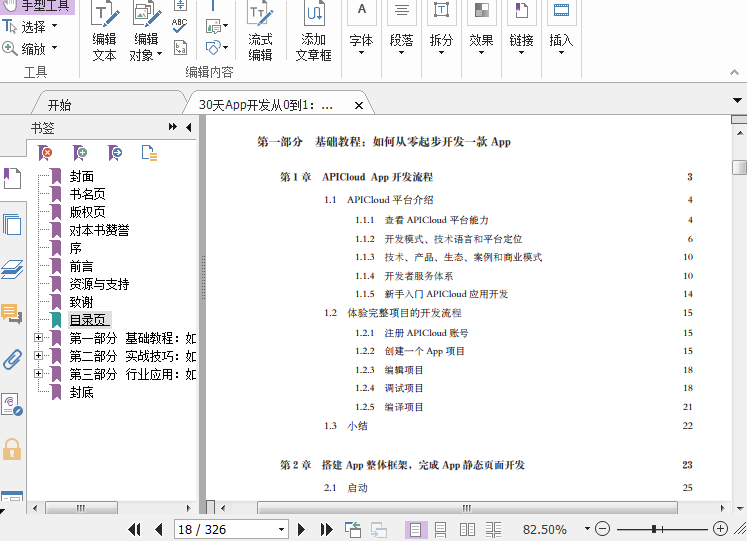Run the ABC spell check tool
The width and height of the screenshot is (747, 541).
click(180, 26)
